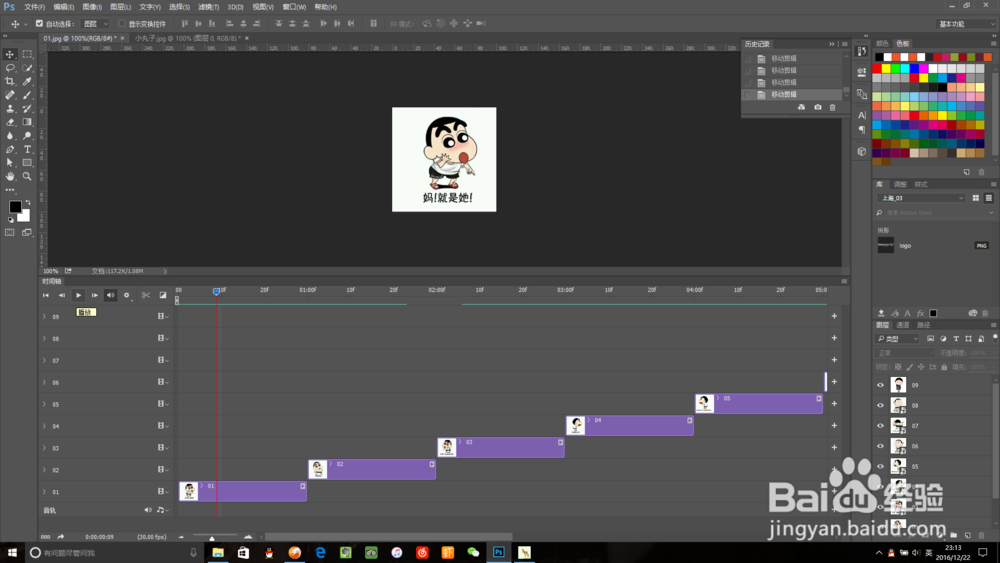Select the Hand tool

coord(10,176)
